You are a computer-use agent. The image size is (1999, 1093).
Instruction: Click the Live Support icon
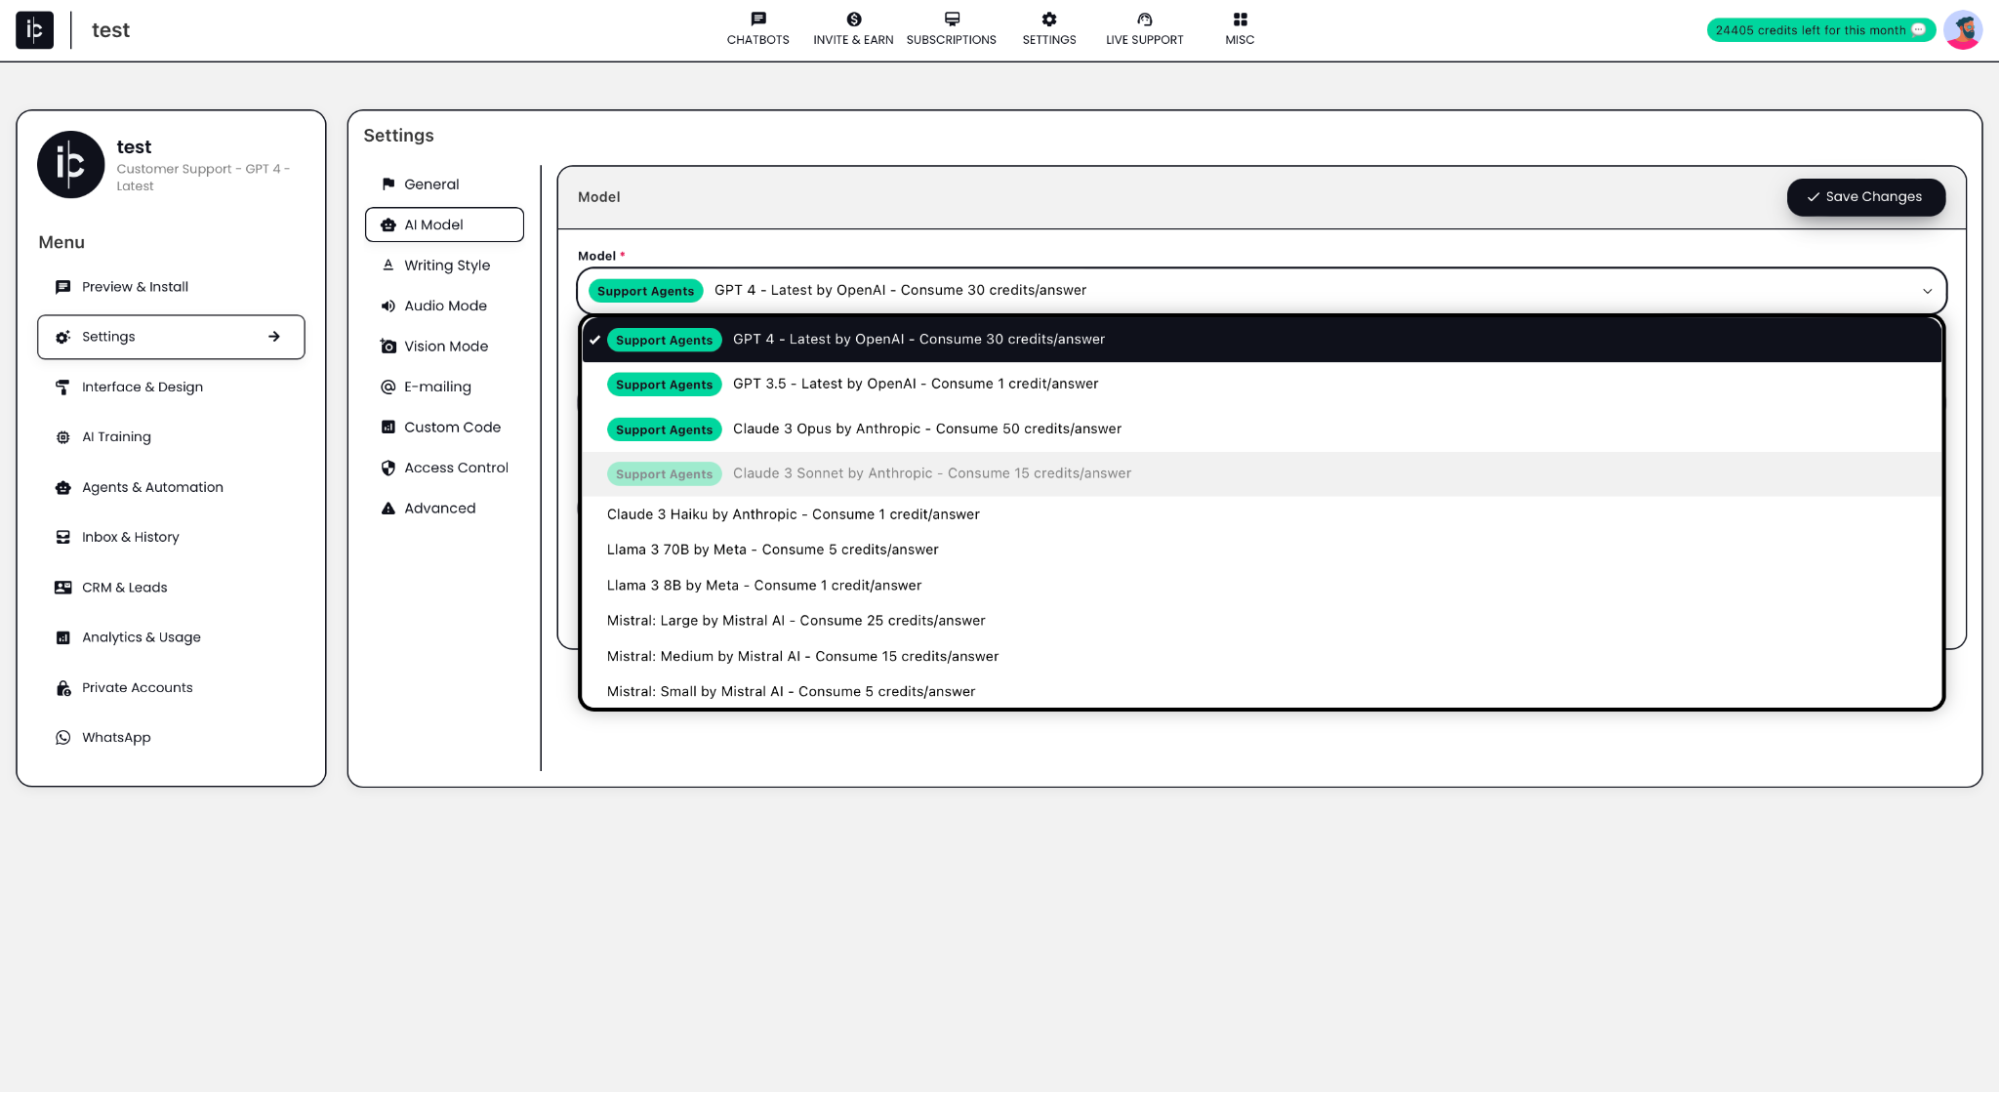click(1144, 19)
